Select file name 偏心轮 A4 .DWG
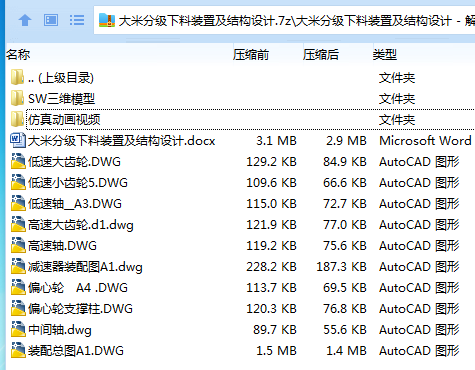The width and height of the screenshot is (475, 370). coord(78,288)
